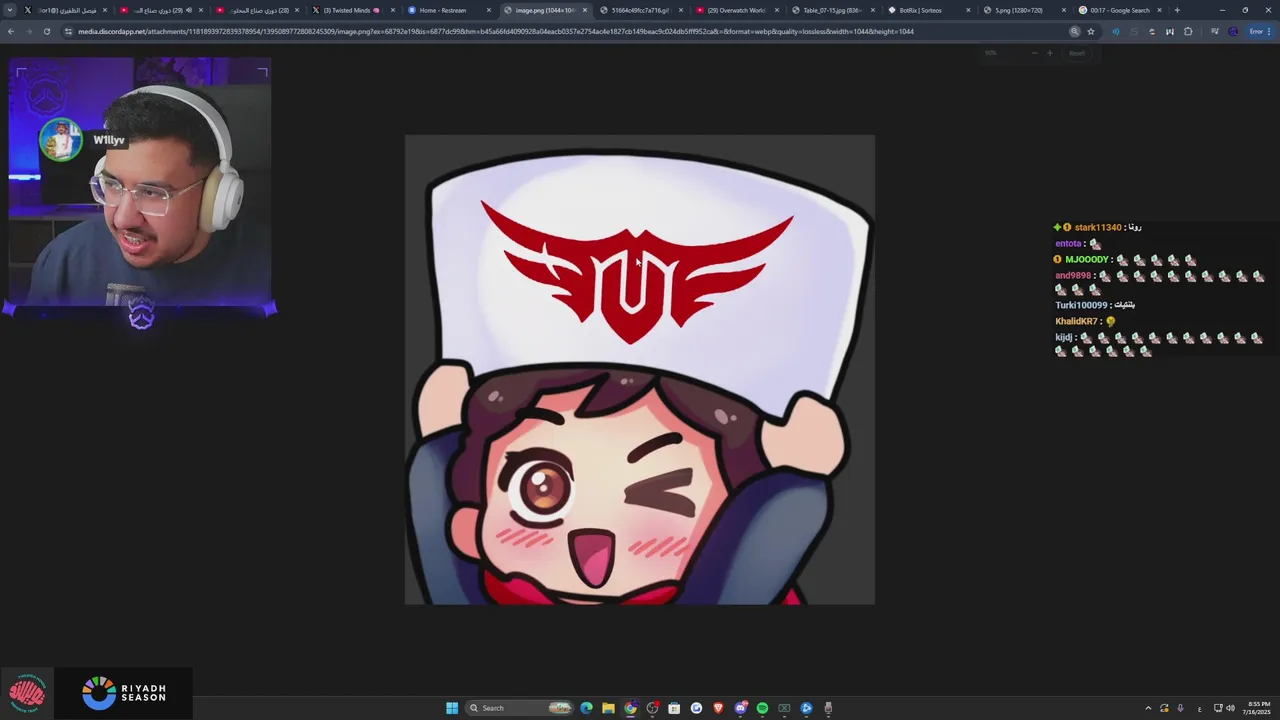
Task: Open Microsoft Store from the taskbar
Action: [674, 708]
